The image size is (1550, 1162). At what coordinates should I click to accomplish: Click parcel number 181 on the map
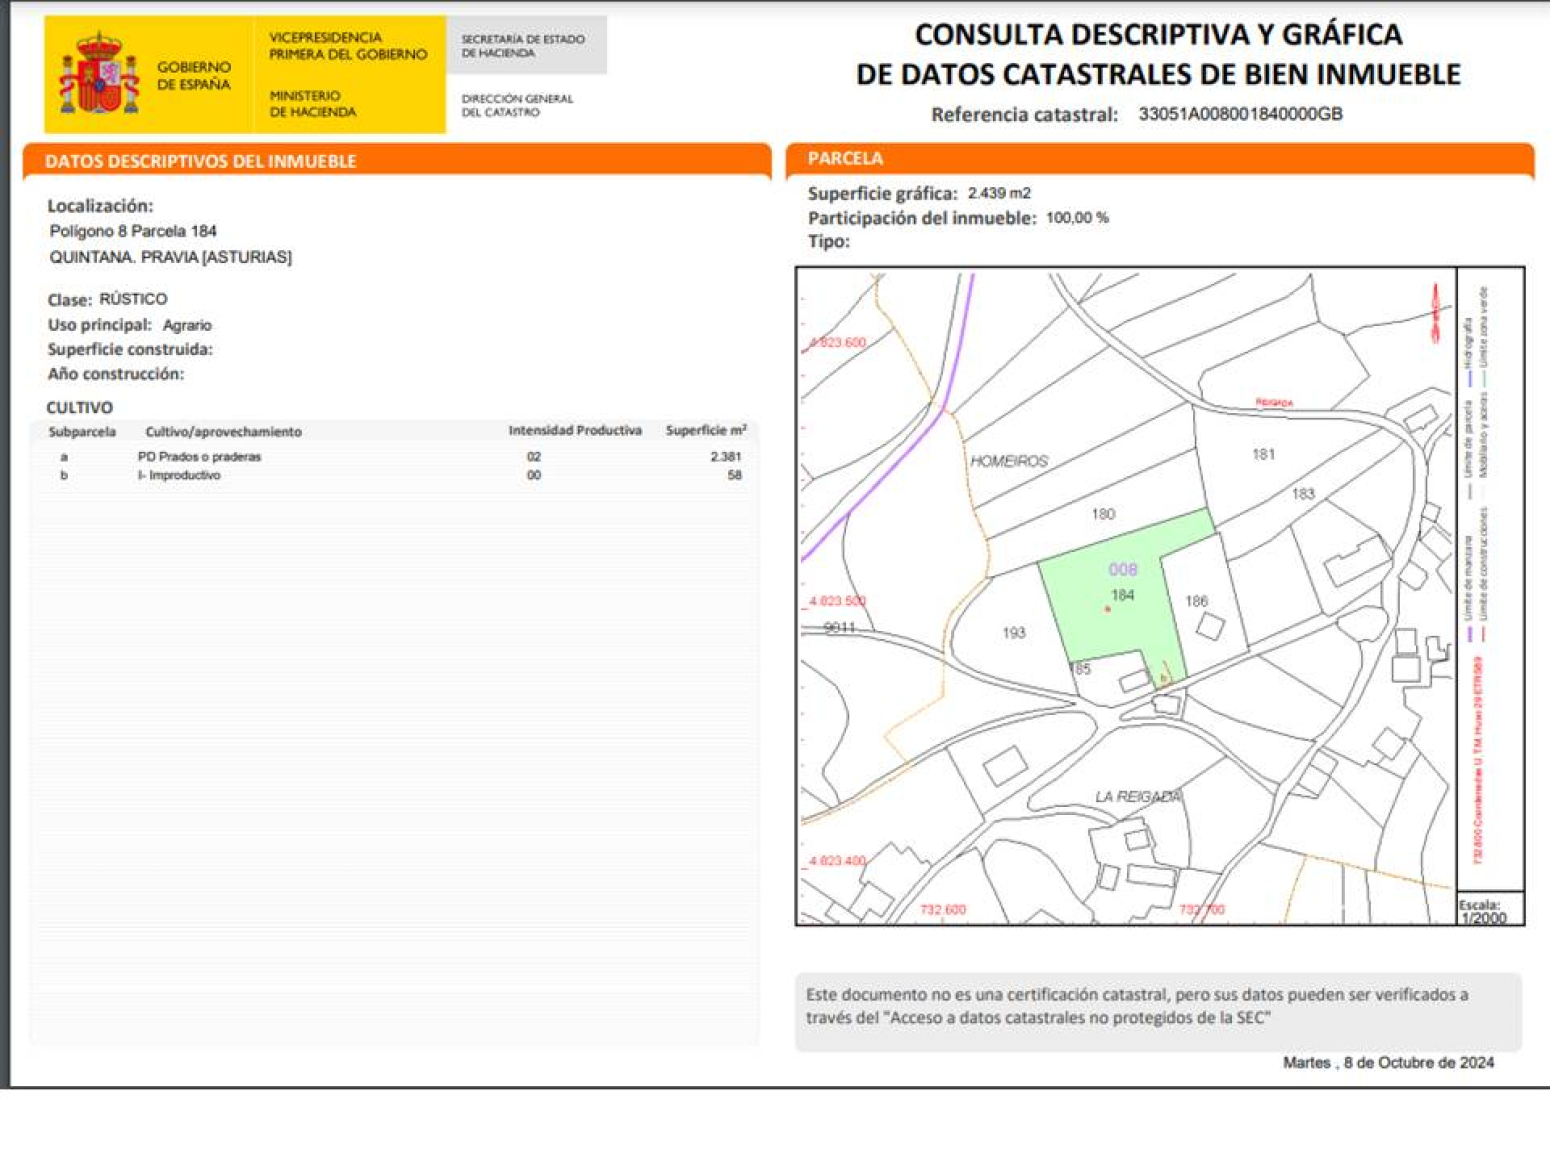(x=1263, y=454)
